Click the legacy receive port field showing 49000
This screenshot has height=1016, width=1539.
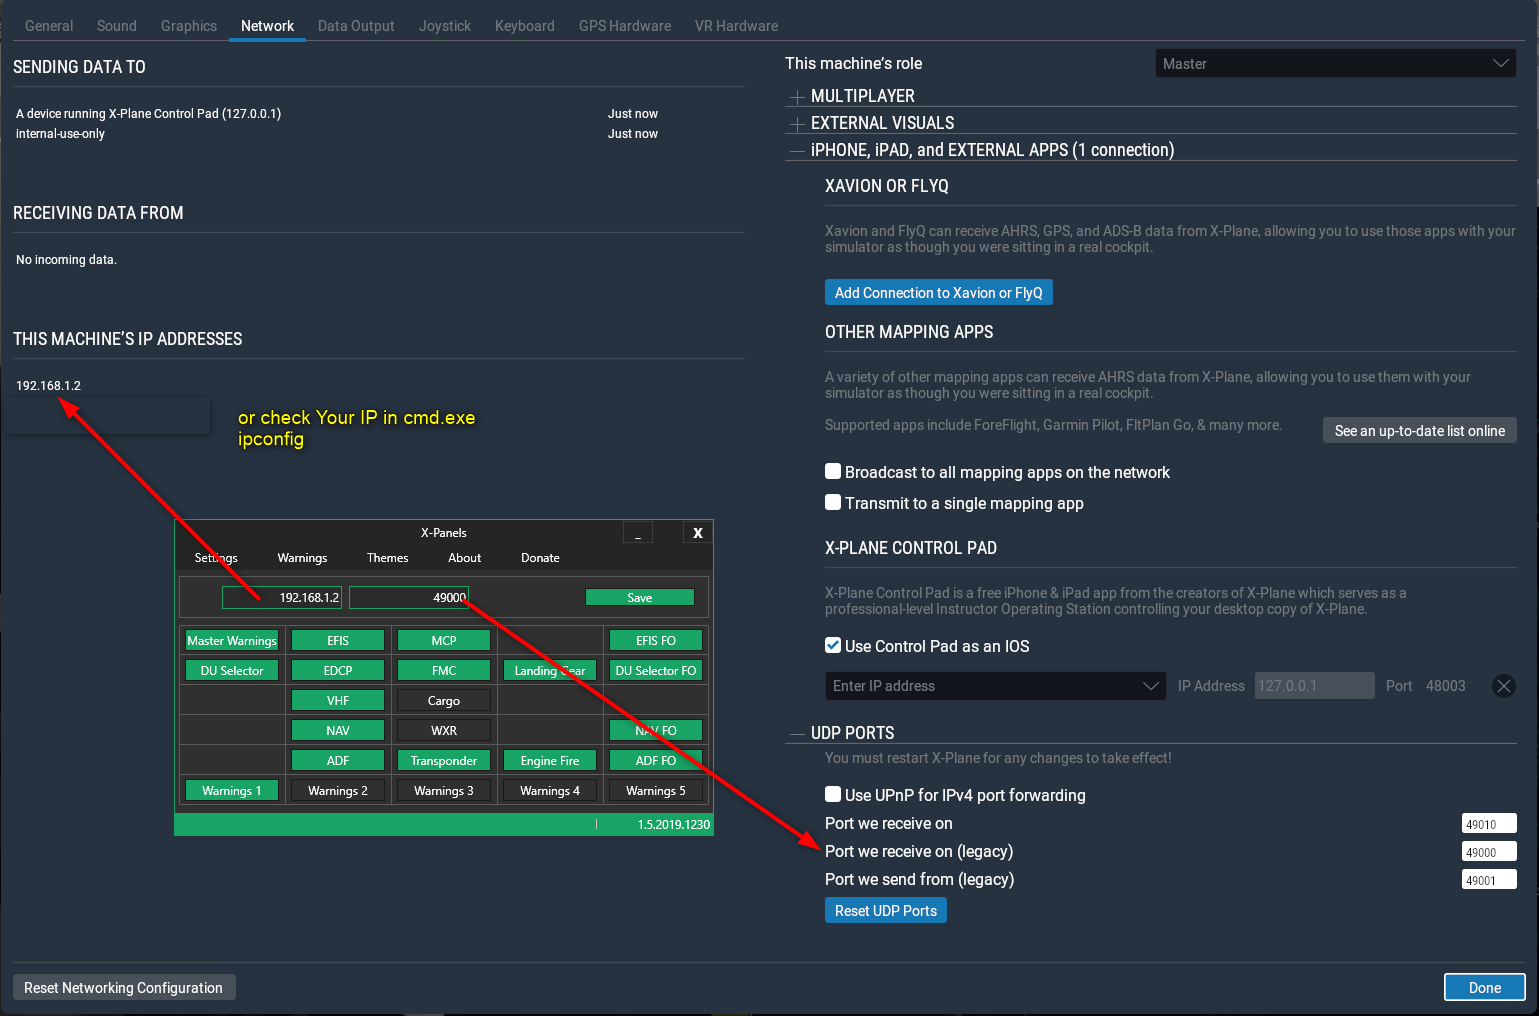coord(1489,851)
